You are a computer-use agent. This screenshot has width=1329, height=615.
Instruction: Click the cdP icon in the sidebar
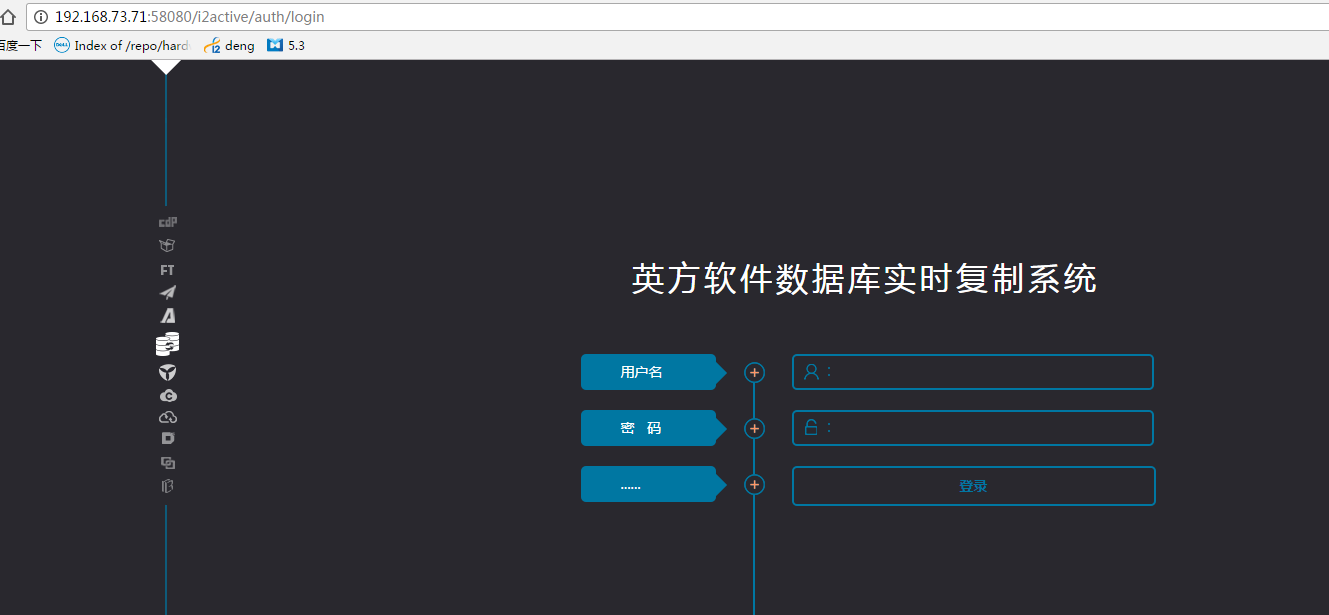(x=167, y=222)
